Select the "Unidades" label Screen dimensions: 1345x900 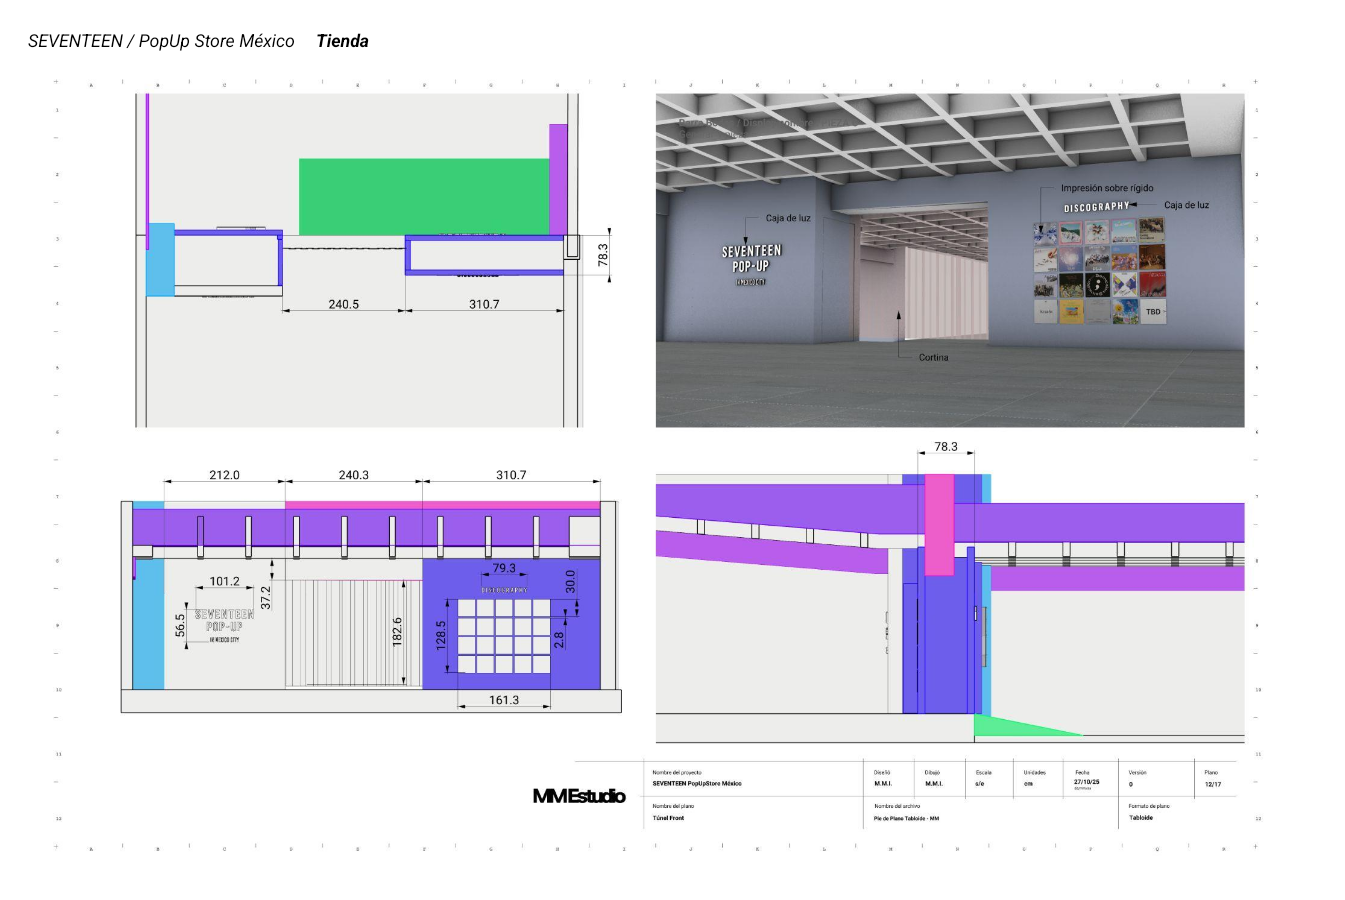(1034, 772)
